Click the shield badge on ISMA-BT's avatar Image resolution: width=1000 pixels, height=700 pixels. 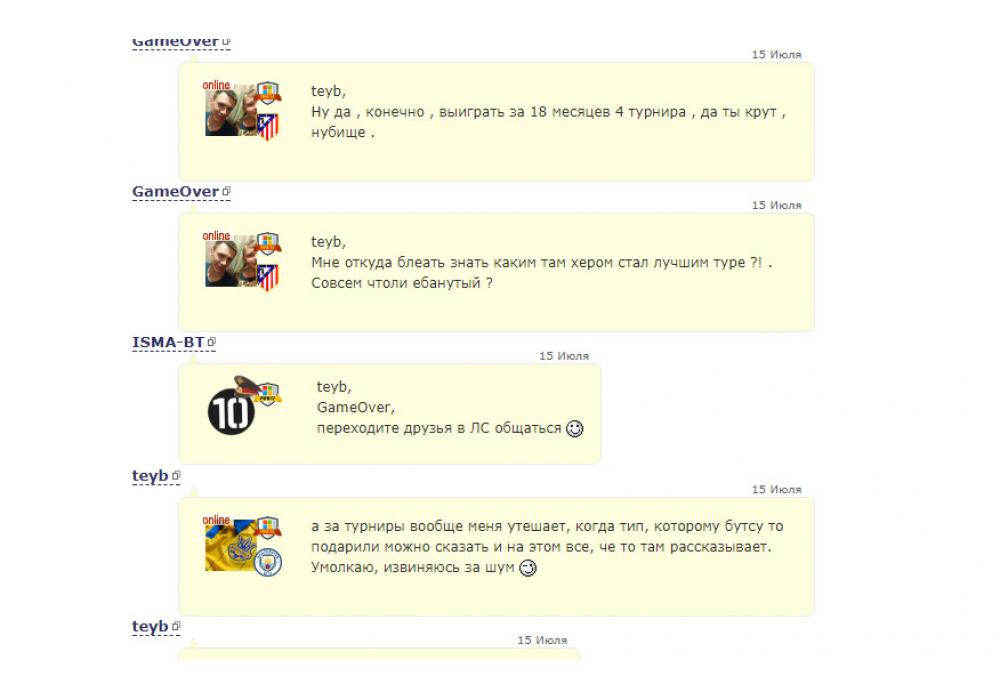click(x=268, y=395)
